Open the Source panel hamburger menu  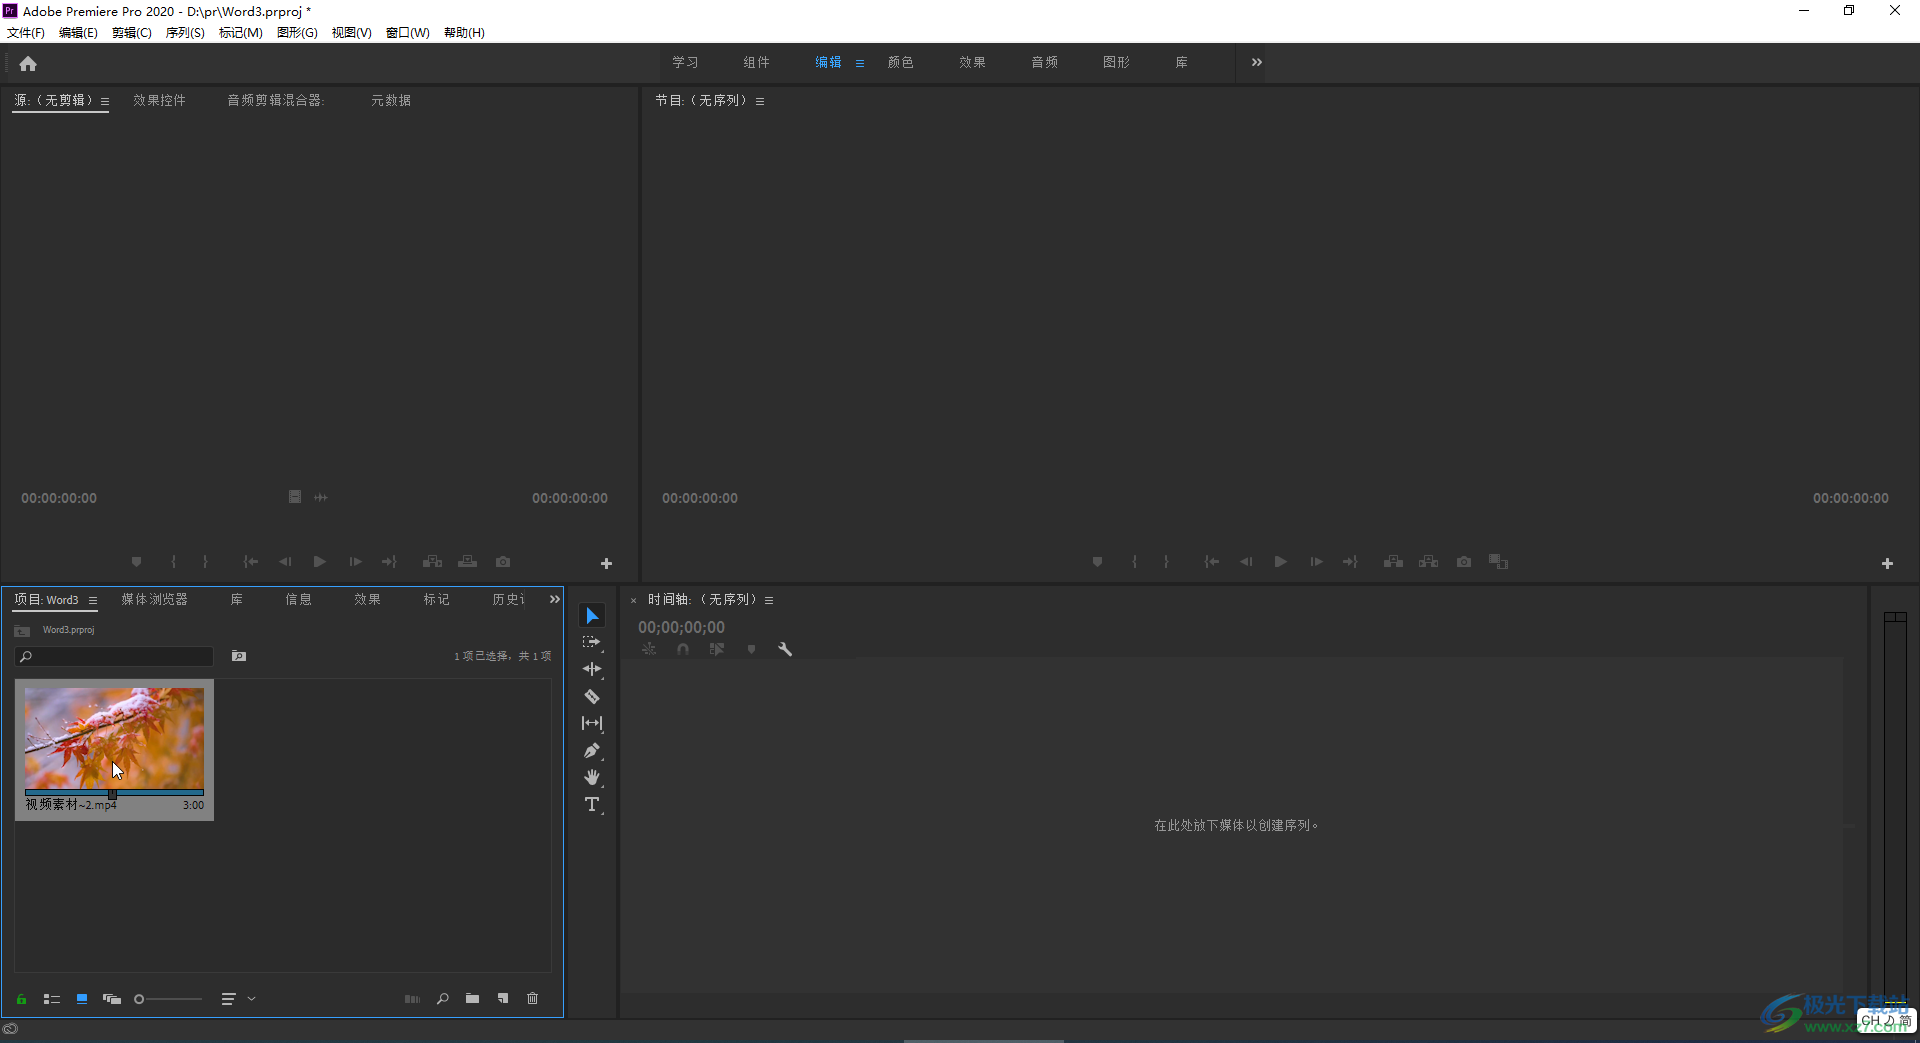point(105,101)
